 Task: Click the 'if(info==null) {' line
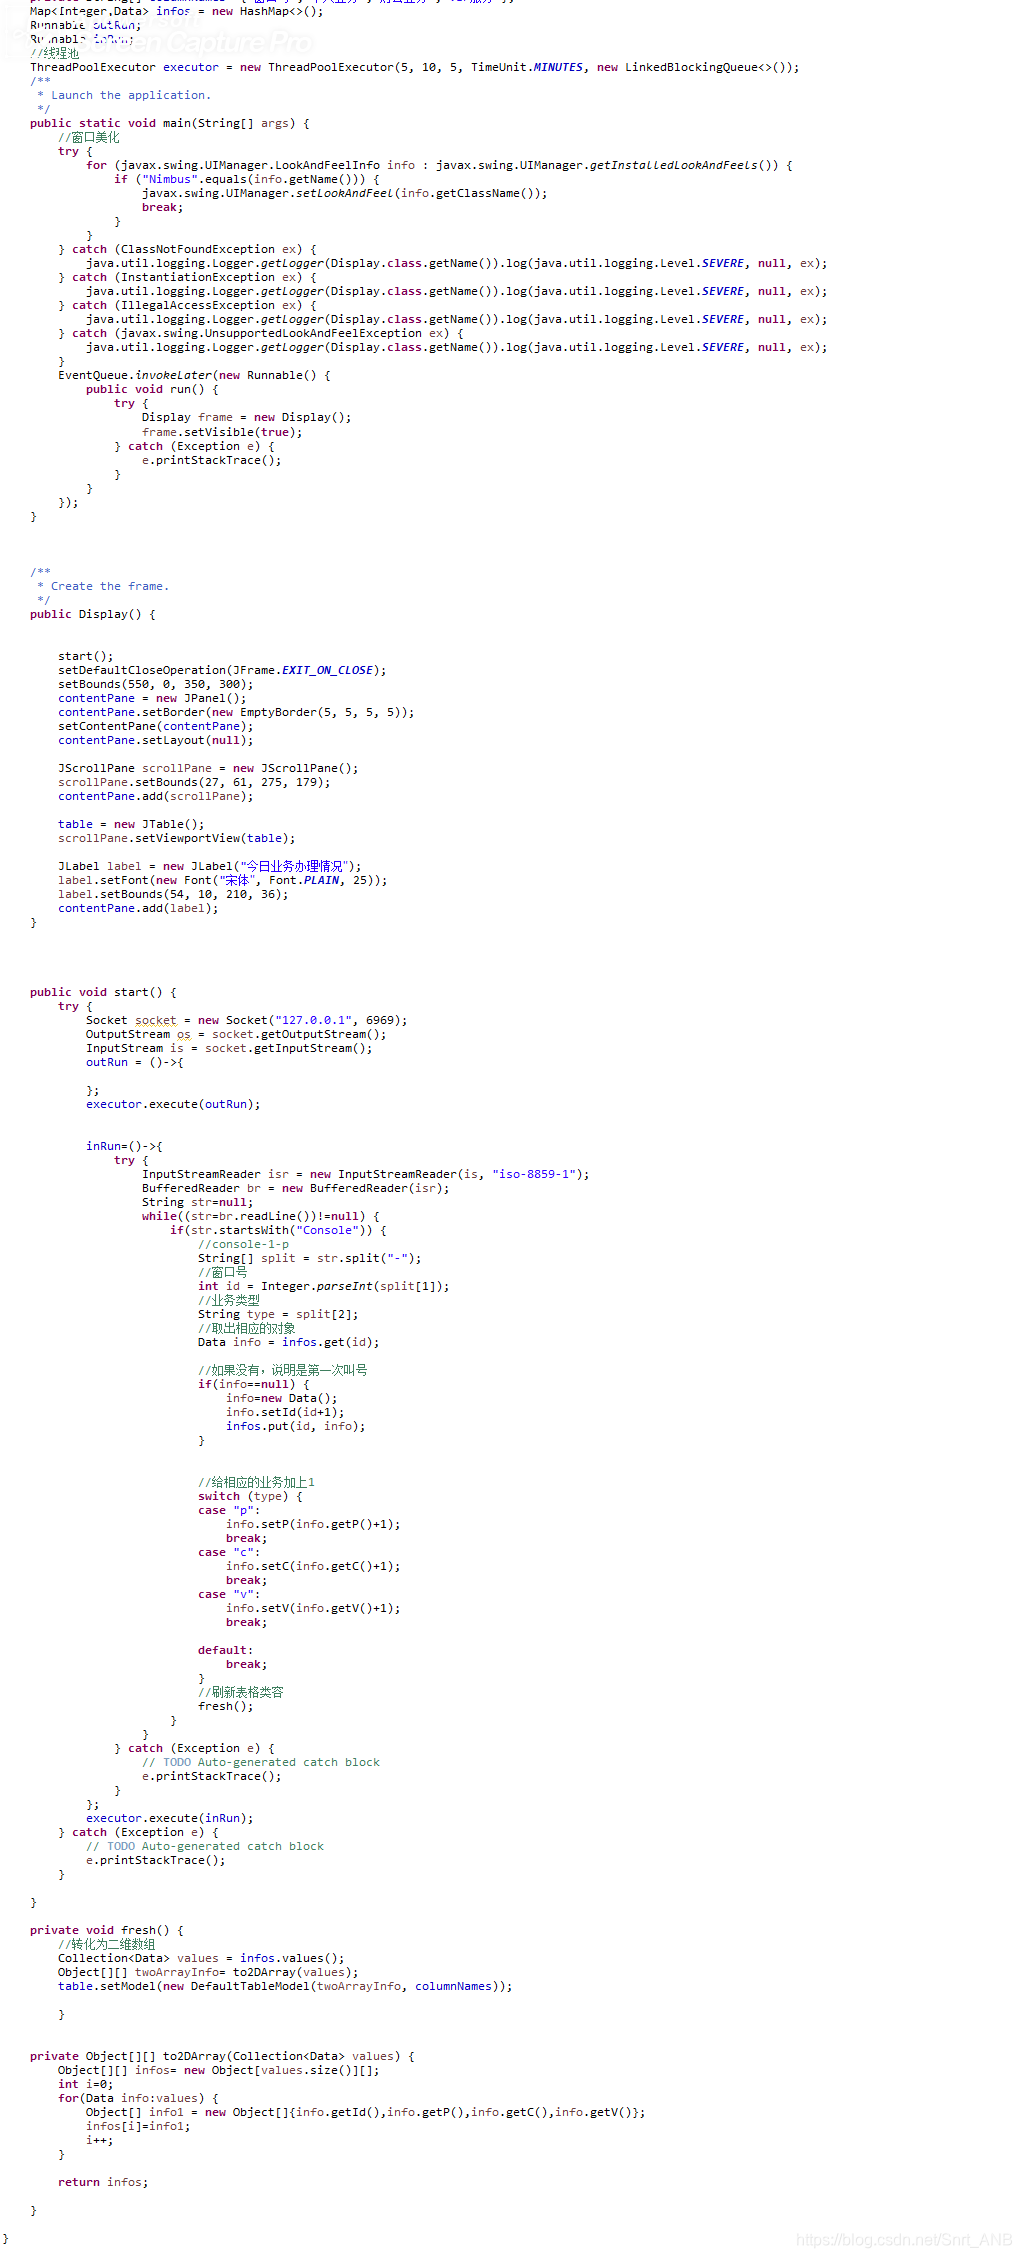pyautogui.click(x=253, y=1384)
